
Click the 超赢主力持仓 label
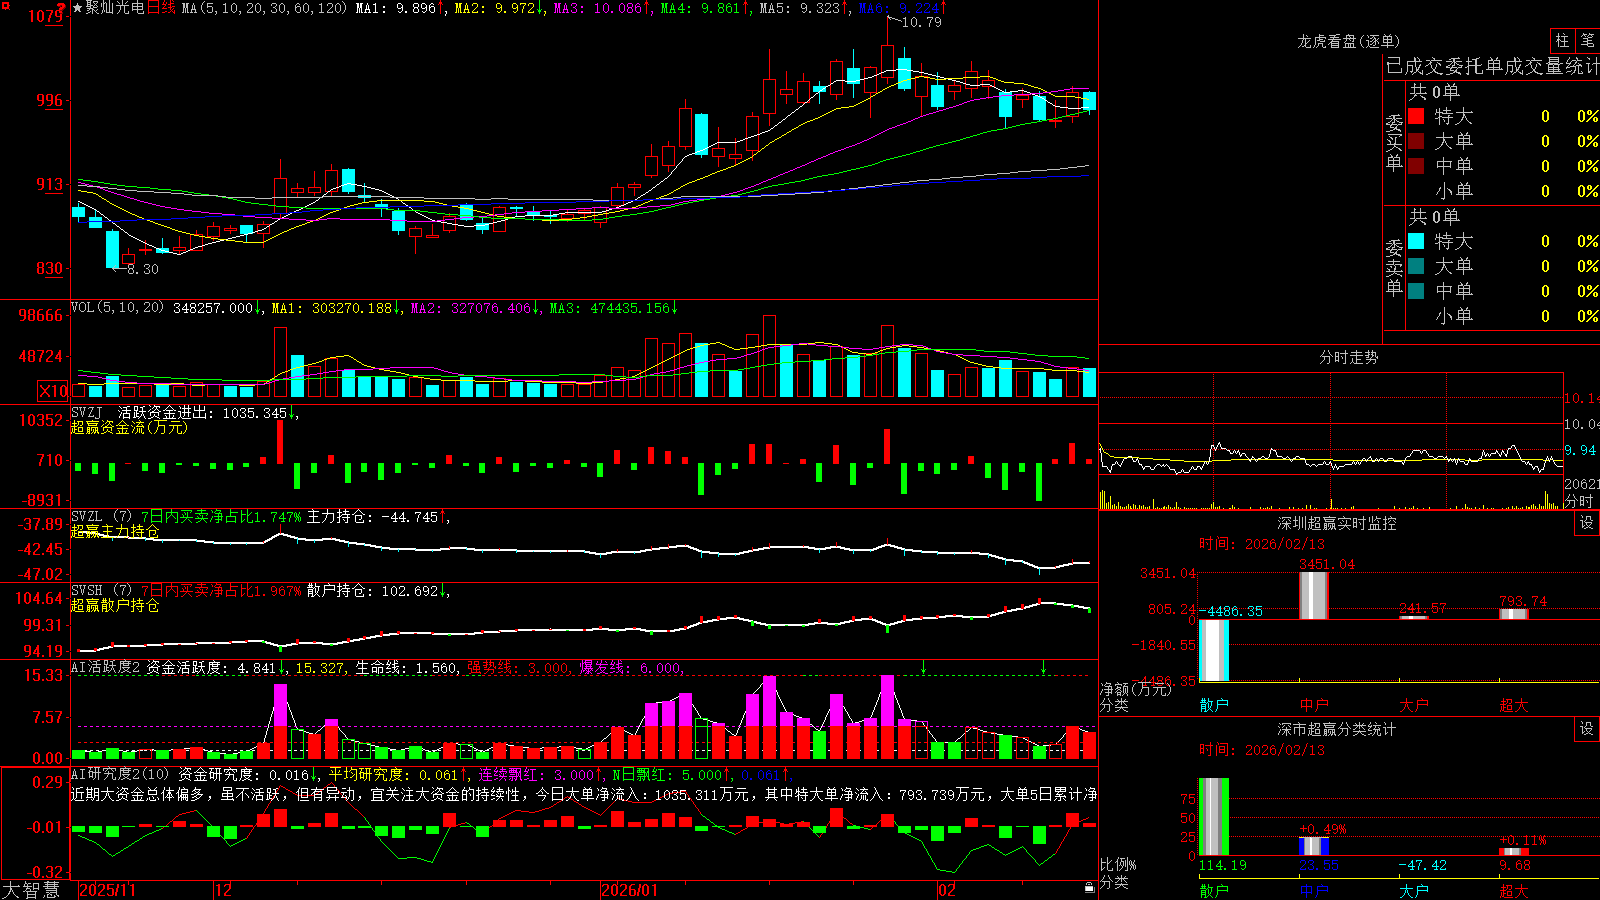point(114,531)
